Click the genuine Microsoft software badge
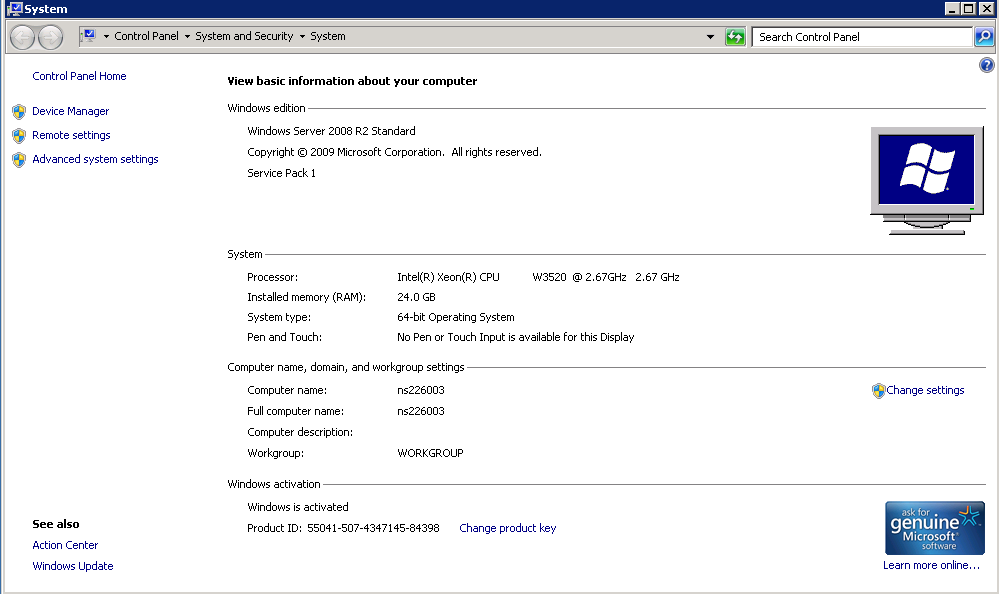This screenshot has width=999, height=594. [x=935, y=528]
